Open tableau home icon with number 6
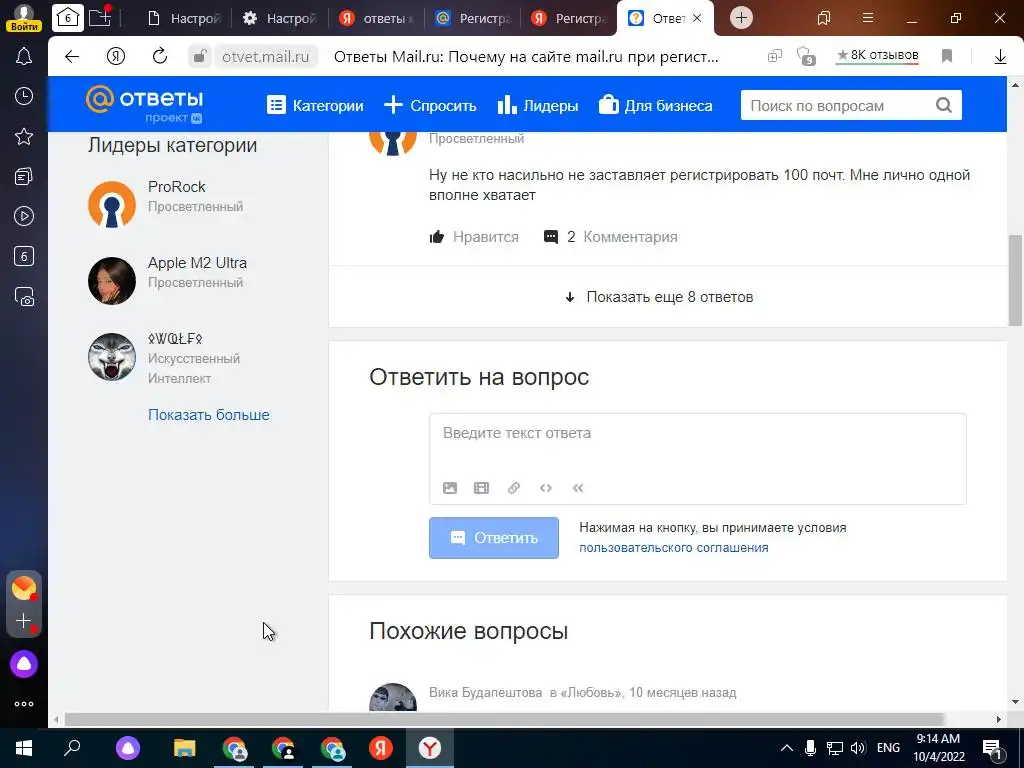The width and height of the screenshot is (1024, 768). pos(68,18)
